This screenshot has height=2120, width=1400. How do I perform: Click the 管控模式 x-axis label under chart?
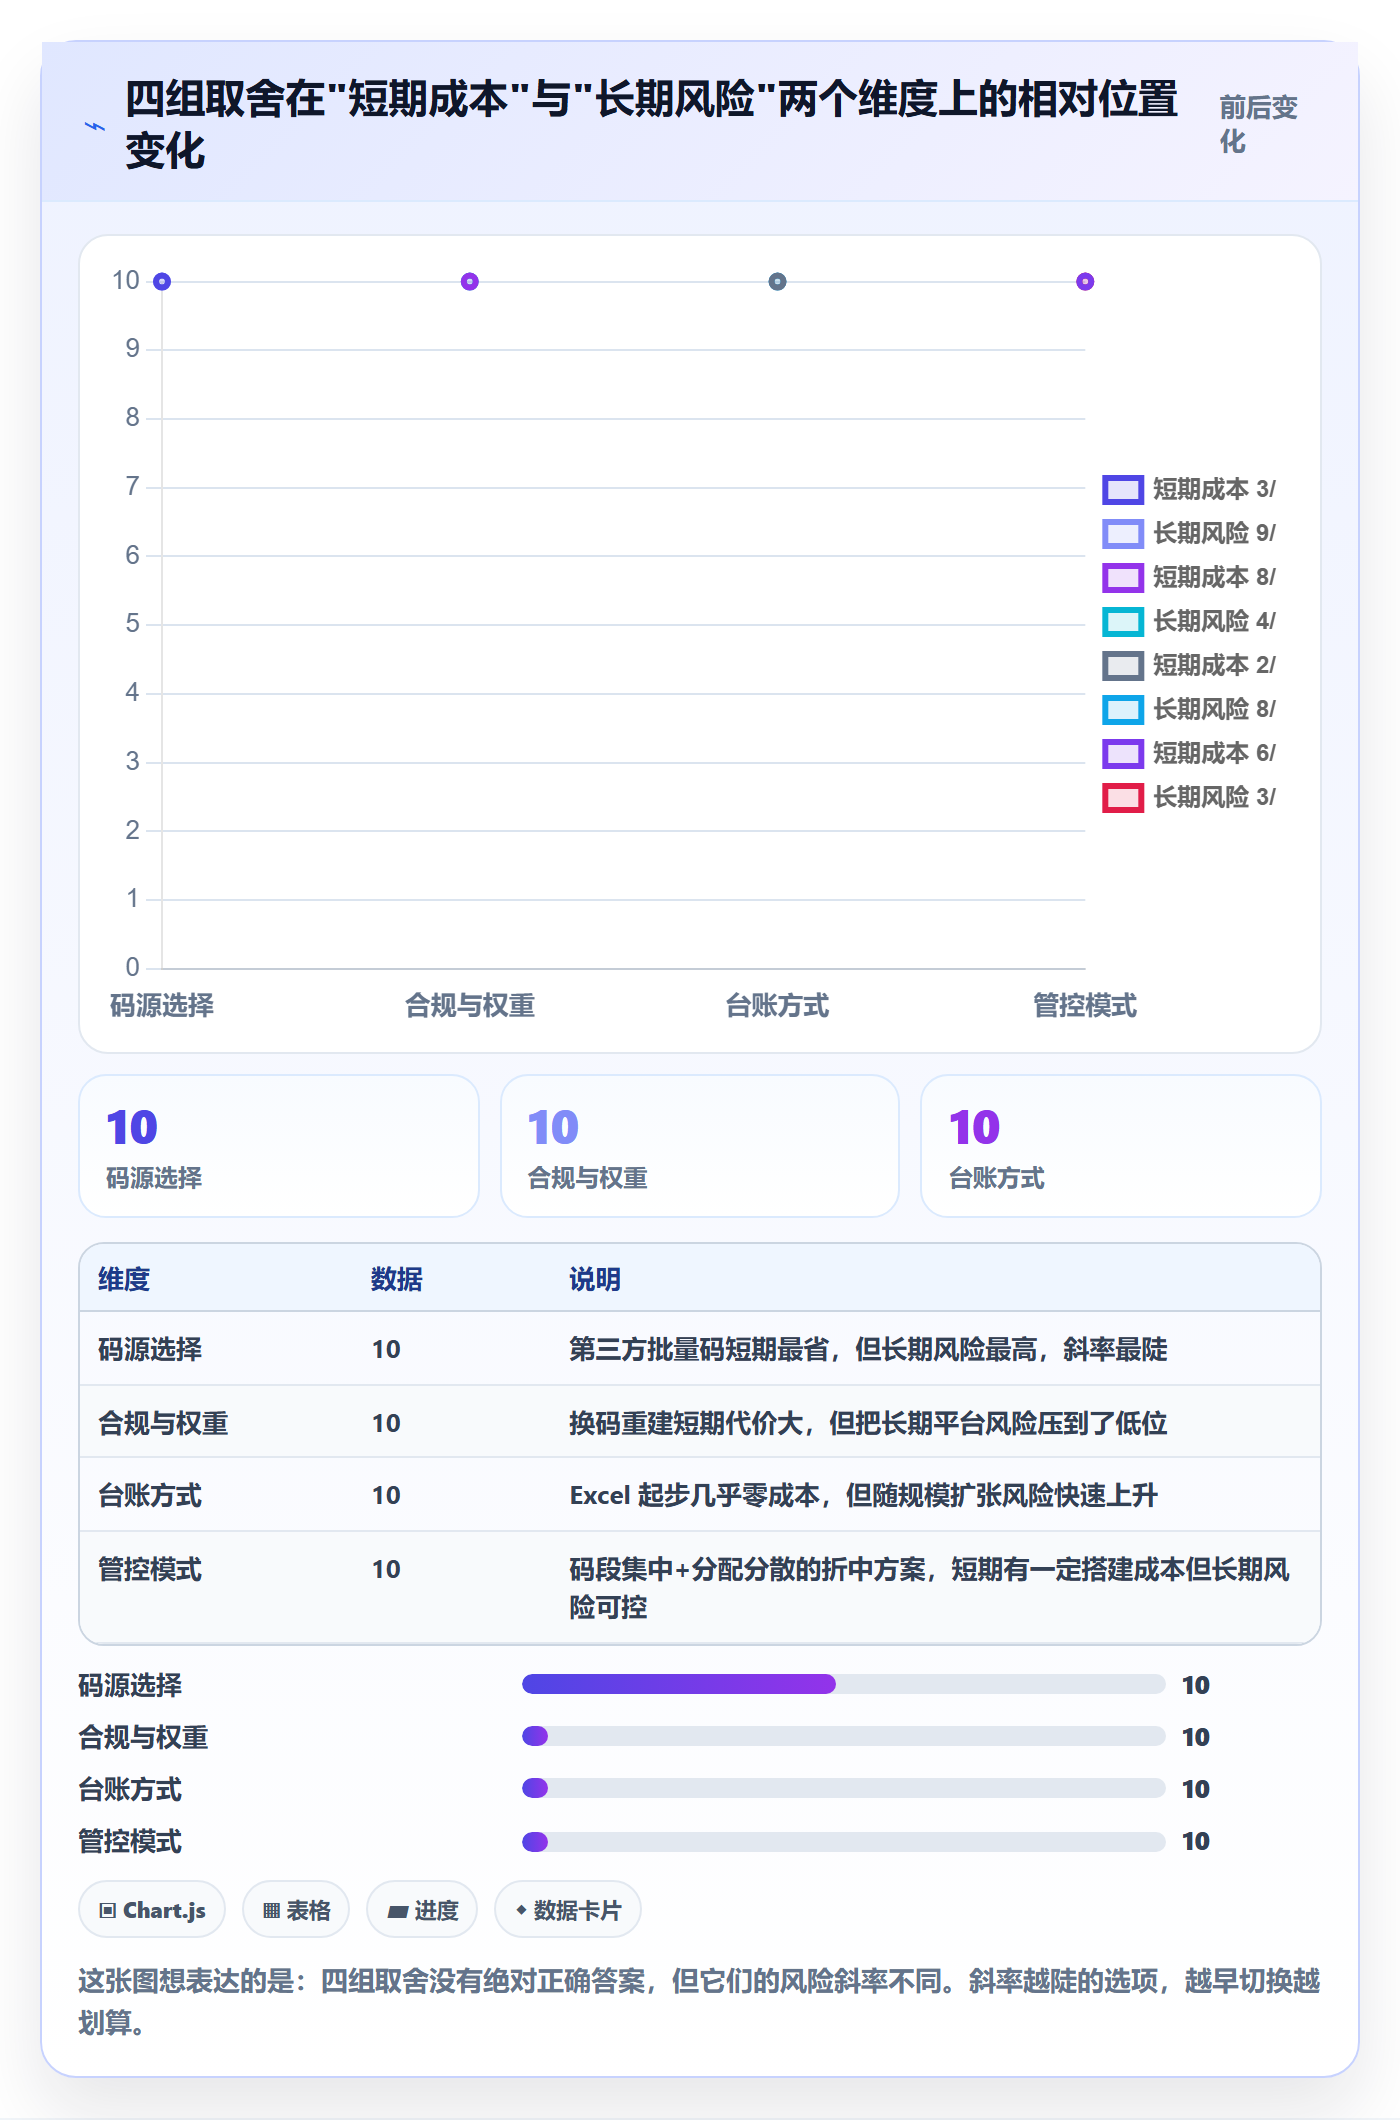[1085, 1006]
